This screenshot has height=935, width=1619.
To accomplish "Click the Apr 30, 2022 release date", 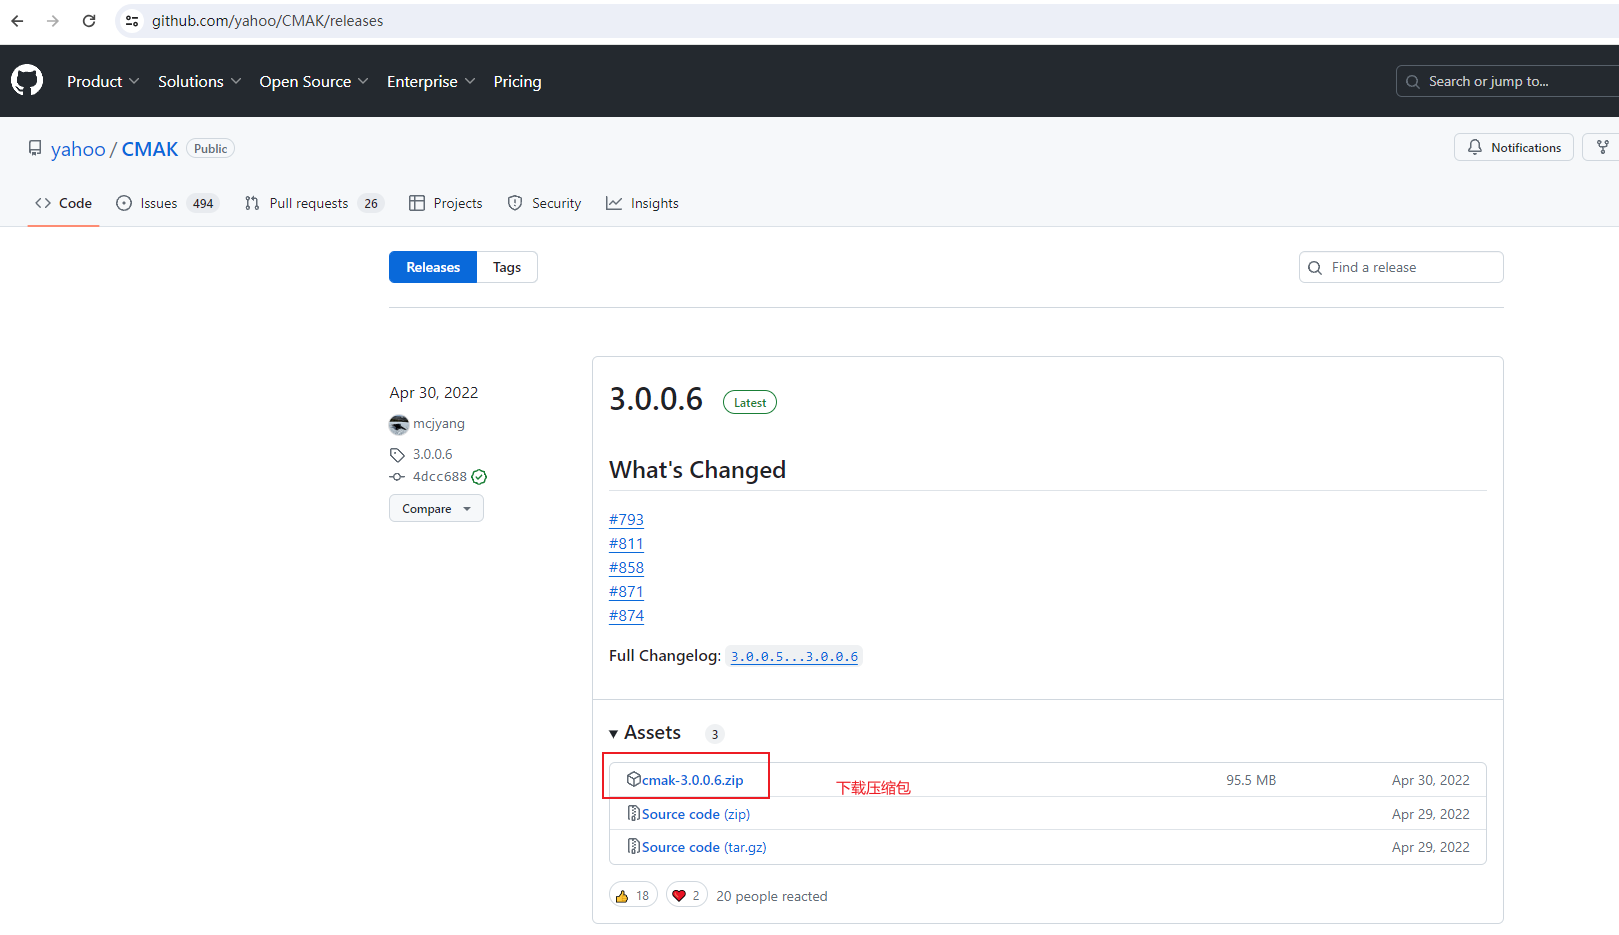I will pos(434,393).
